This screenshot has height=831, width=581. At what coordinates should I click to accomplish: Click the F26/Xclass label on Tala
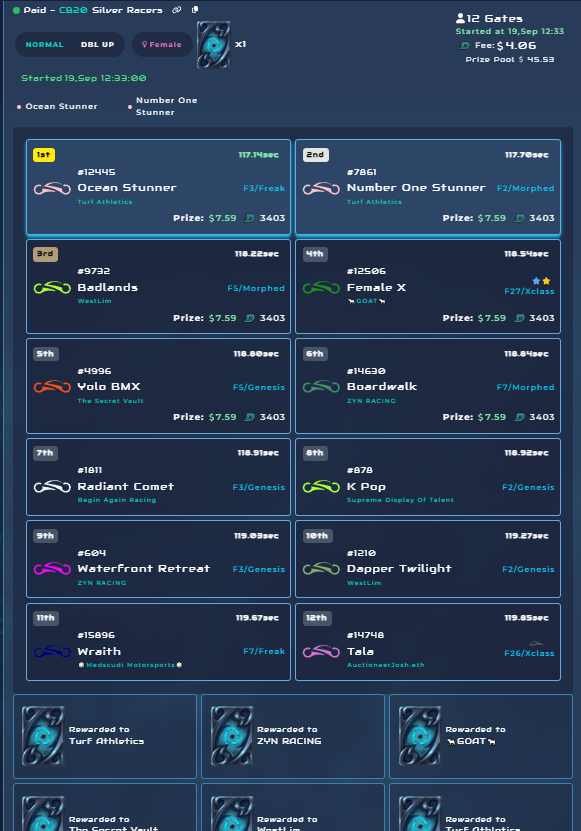click(x=529, y=653)
